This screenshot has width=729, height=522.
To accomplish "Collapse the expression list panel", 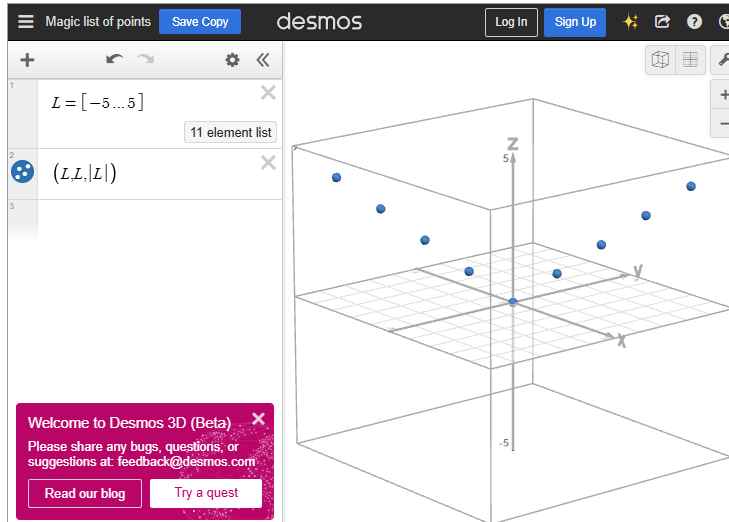I will (x=263, y=60).
